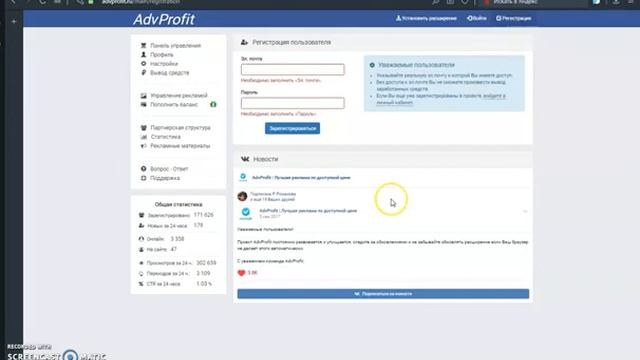The width and height of the screenshot is (640, 360).
Task: Open the news post author link
Action: pos(308,211)
